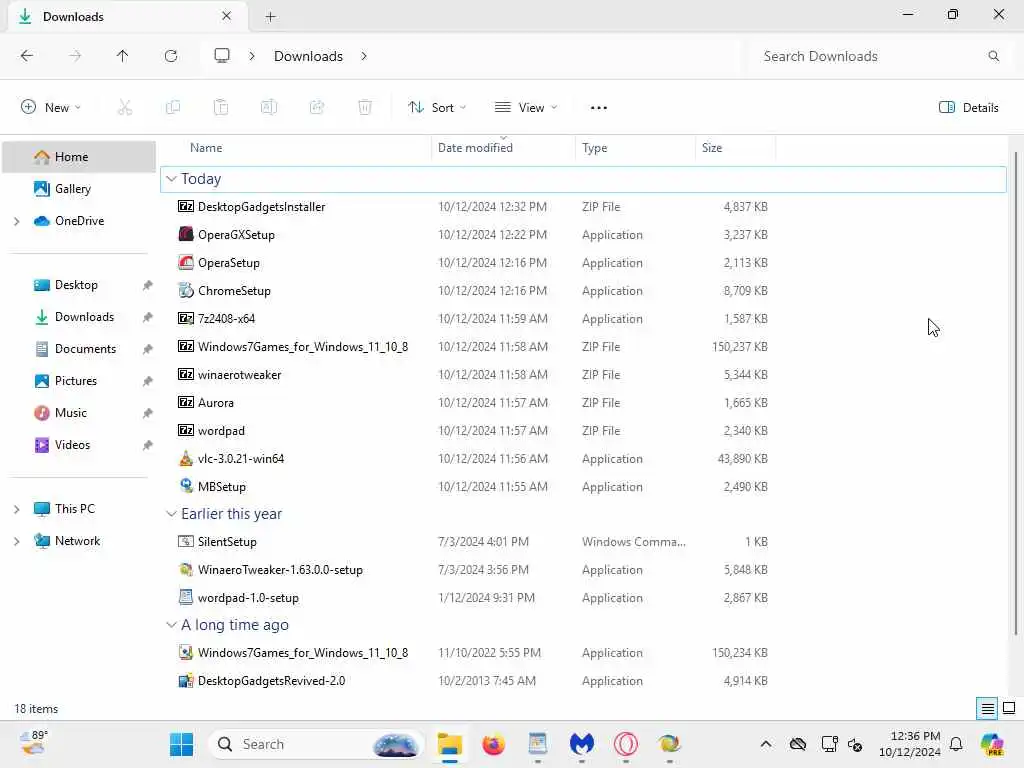Select Home in the sidebar
Viewport: 1024px width, 768px height.
tap(79, 157)
